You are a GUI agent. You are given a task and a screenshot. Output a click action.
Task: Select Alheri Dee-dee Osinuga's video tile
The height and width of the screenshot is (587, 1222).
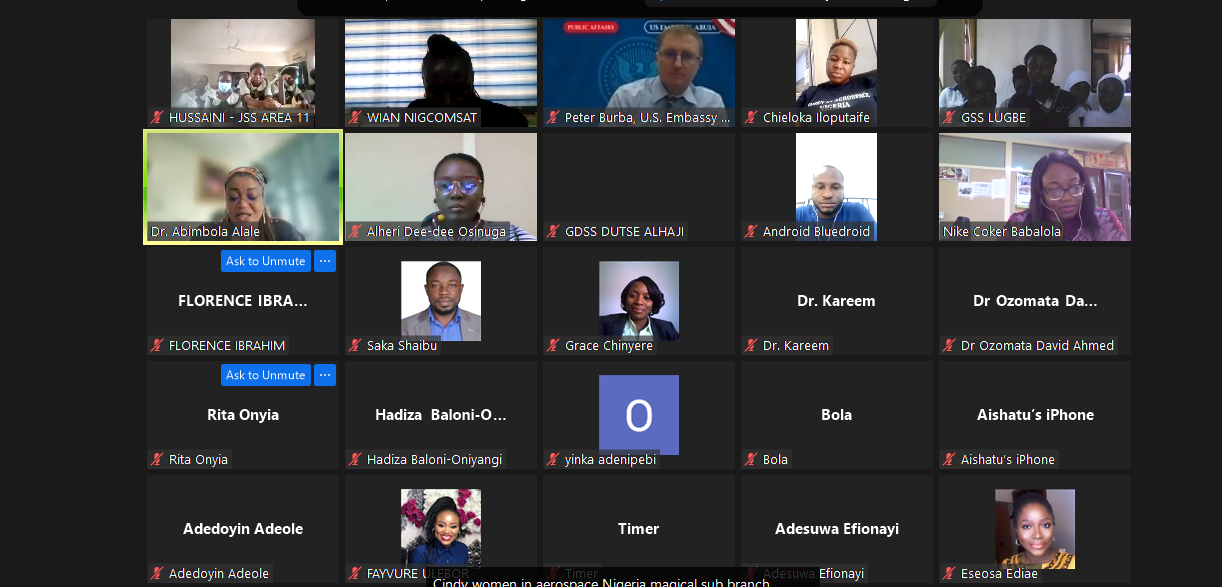[x=441, y=187]
